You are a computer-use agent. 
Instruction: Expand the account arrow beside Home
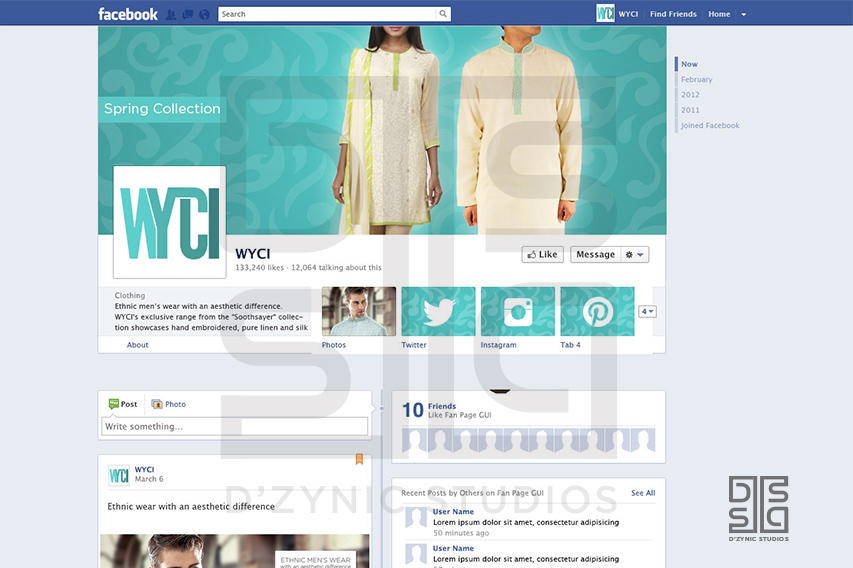tap(743, 15)
